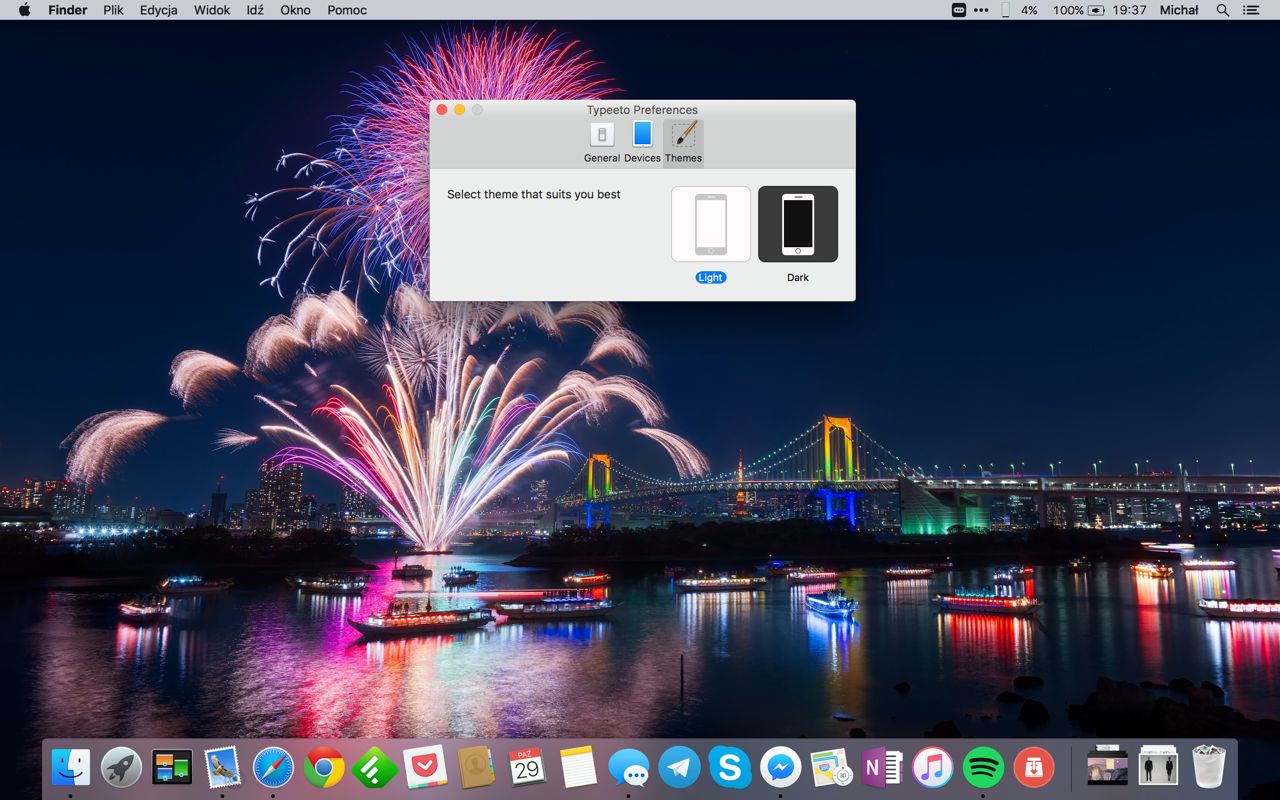Open the Pomoc menu
The width and height of the screenshot is (1280, 800).
click(x=347, y=10)
